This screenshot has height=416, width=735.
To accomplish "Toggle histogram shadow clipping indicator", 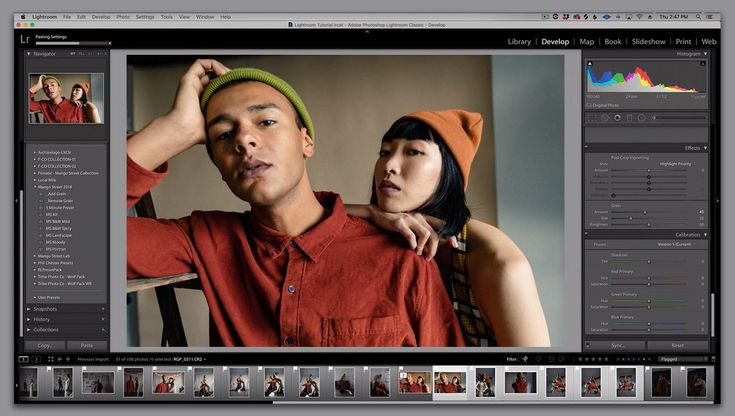I will (590, 63).
